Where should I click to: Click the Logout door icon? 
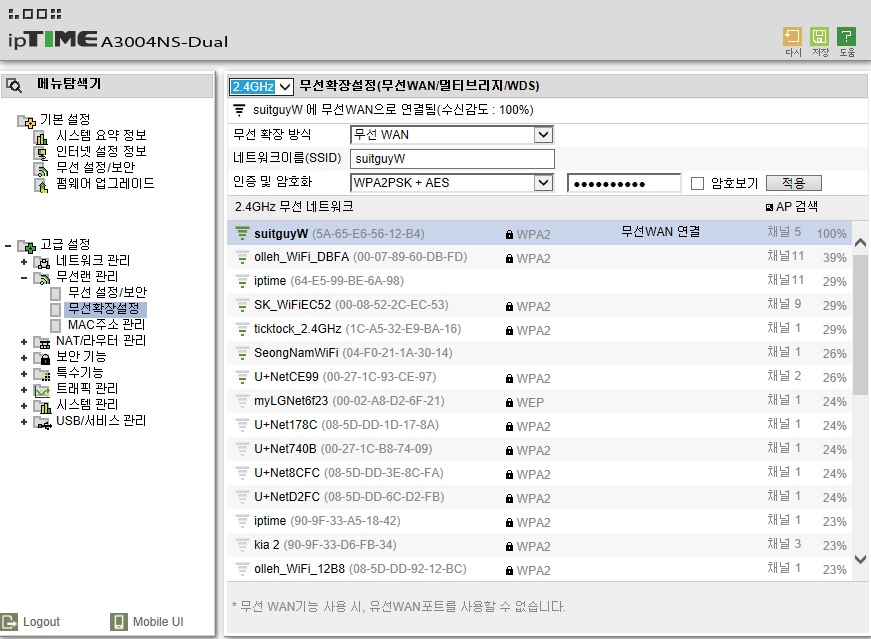click(x=9, y=622)
